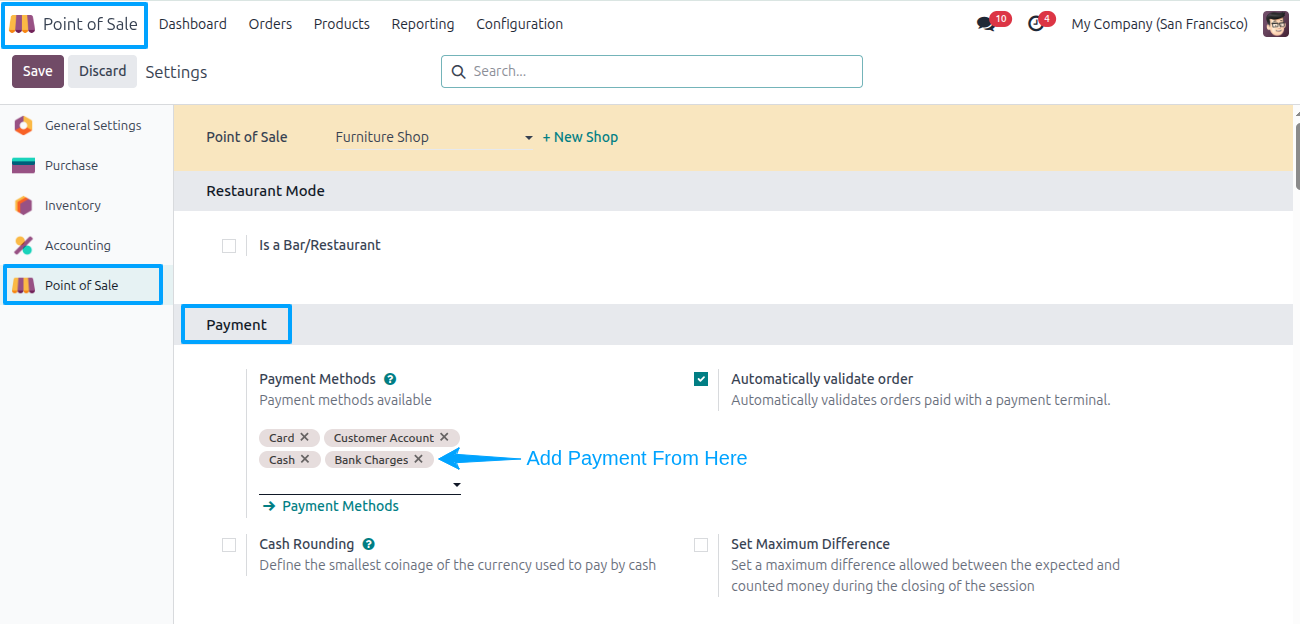Enable the Is a Bar/Restaurant checkbox
The image size is (1300, 624).
coord(229,245)
